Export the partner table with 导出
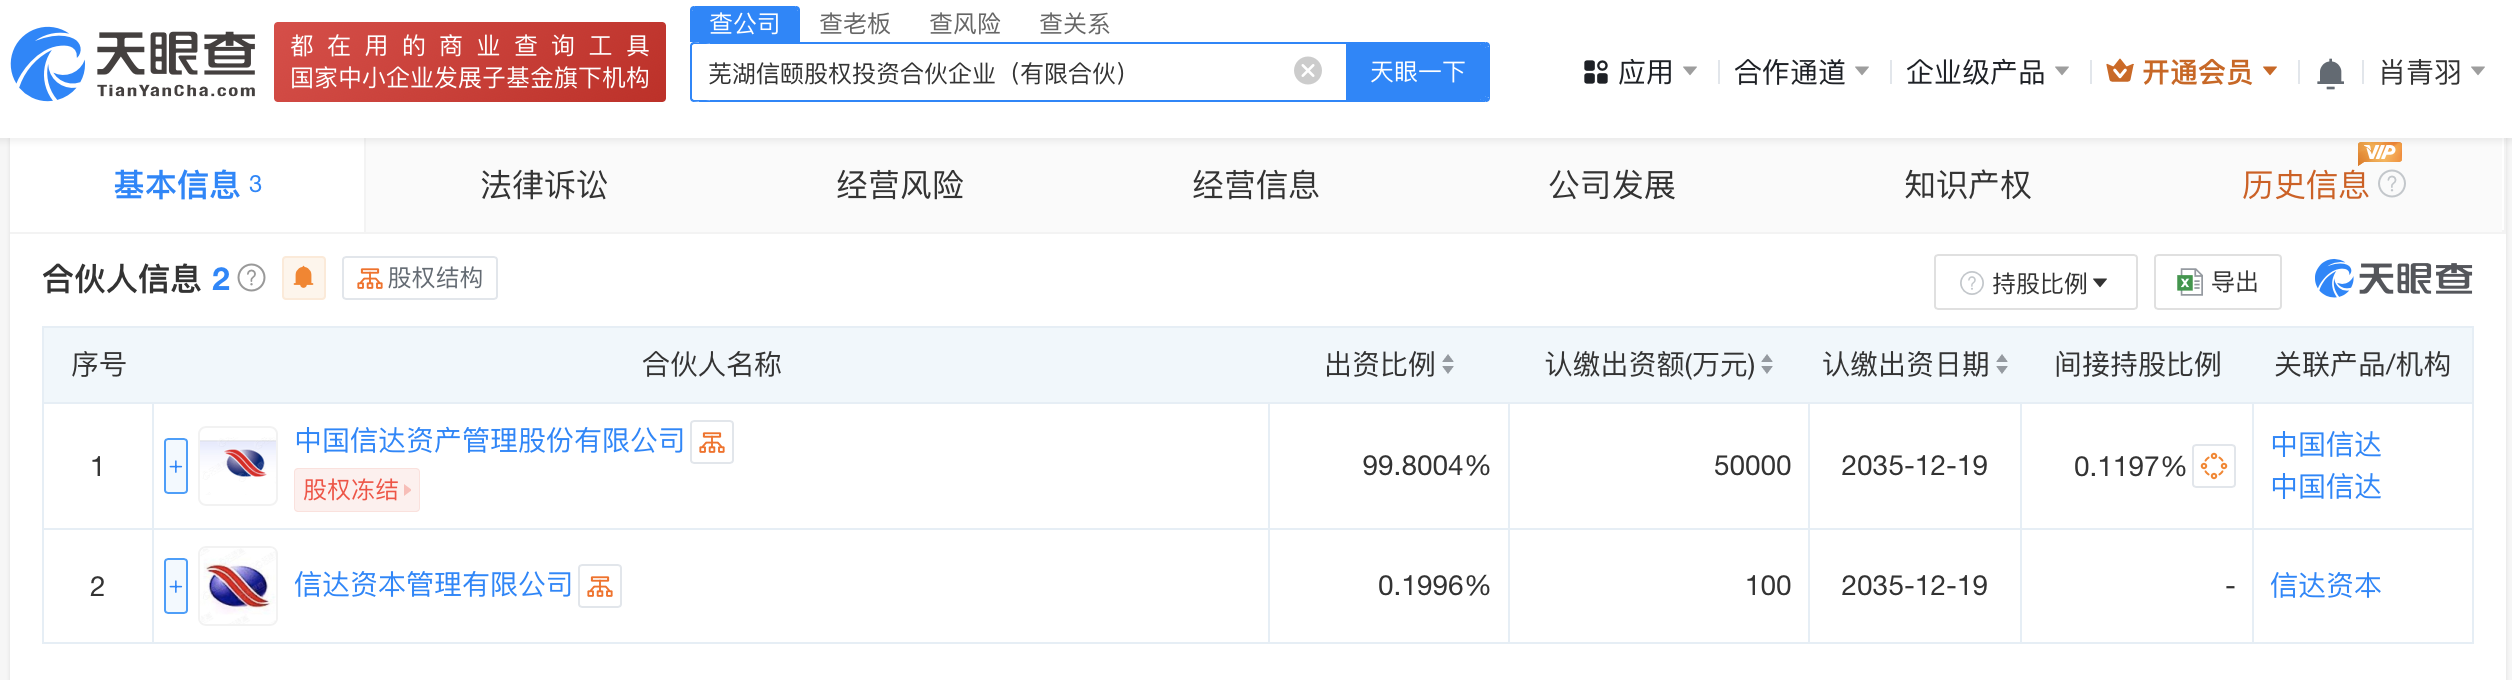 (x=2218, y=283)
